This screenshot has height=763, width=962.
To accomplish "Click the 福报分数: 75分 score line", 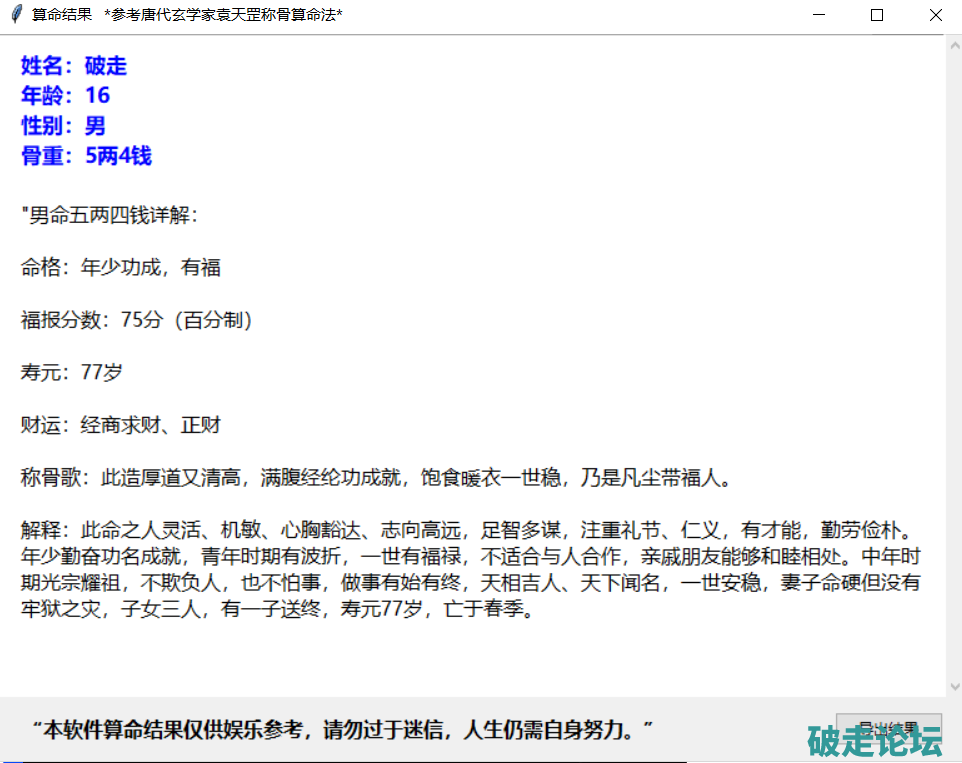I will tap(136, 320).
